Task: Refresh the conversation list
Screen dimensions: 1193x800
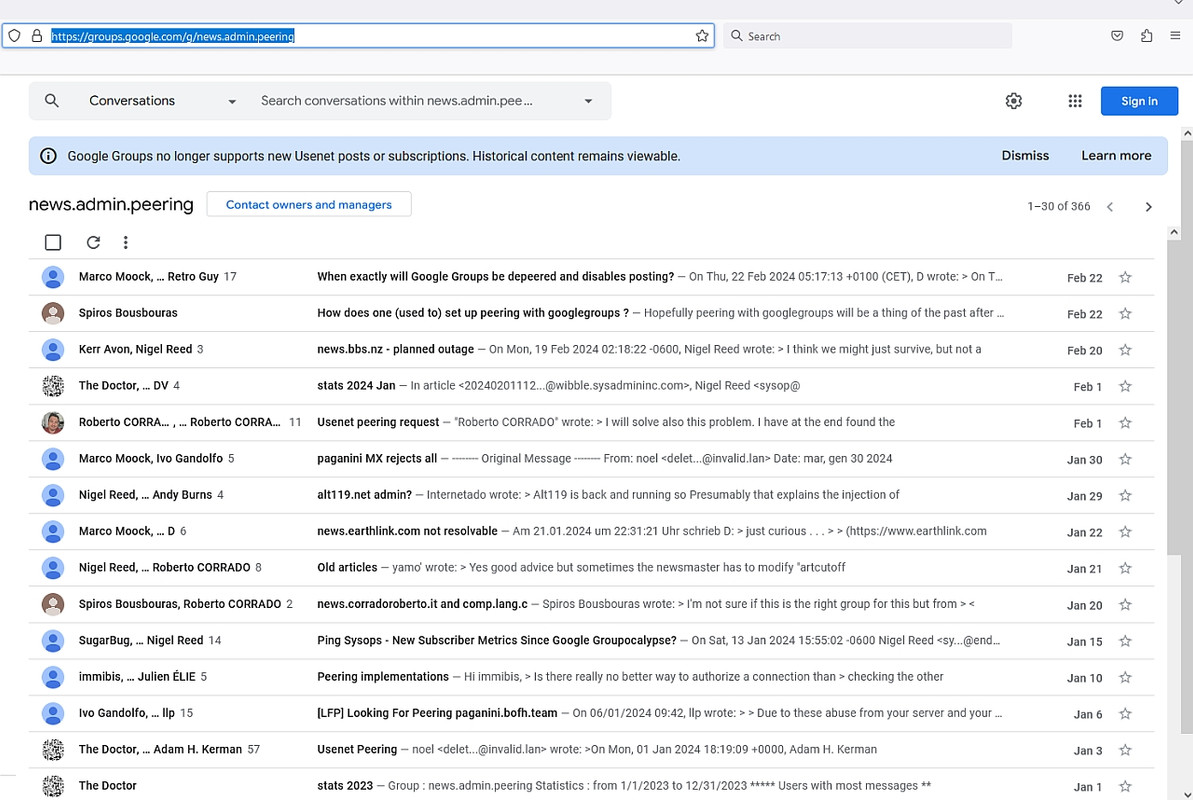Action: tap(93, 242)
